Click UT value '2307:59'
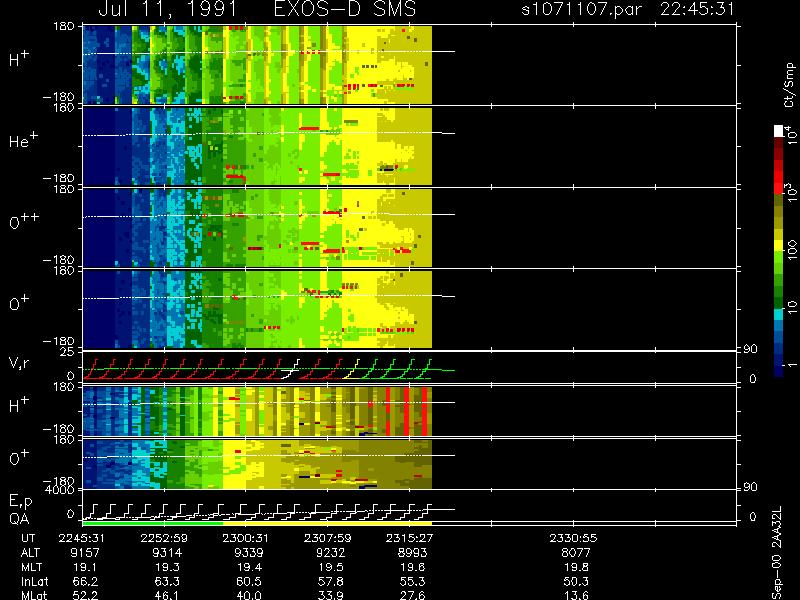800x600 pixels. point(328,538)
